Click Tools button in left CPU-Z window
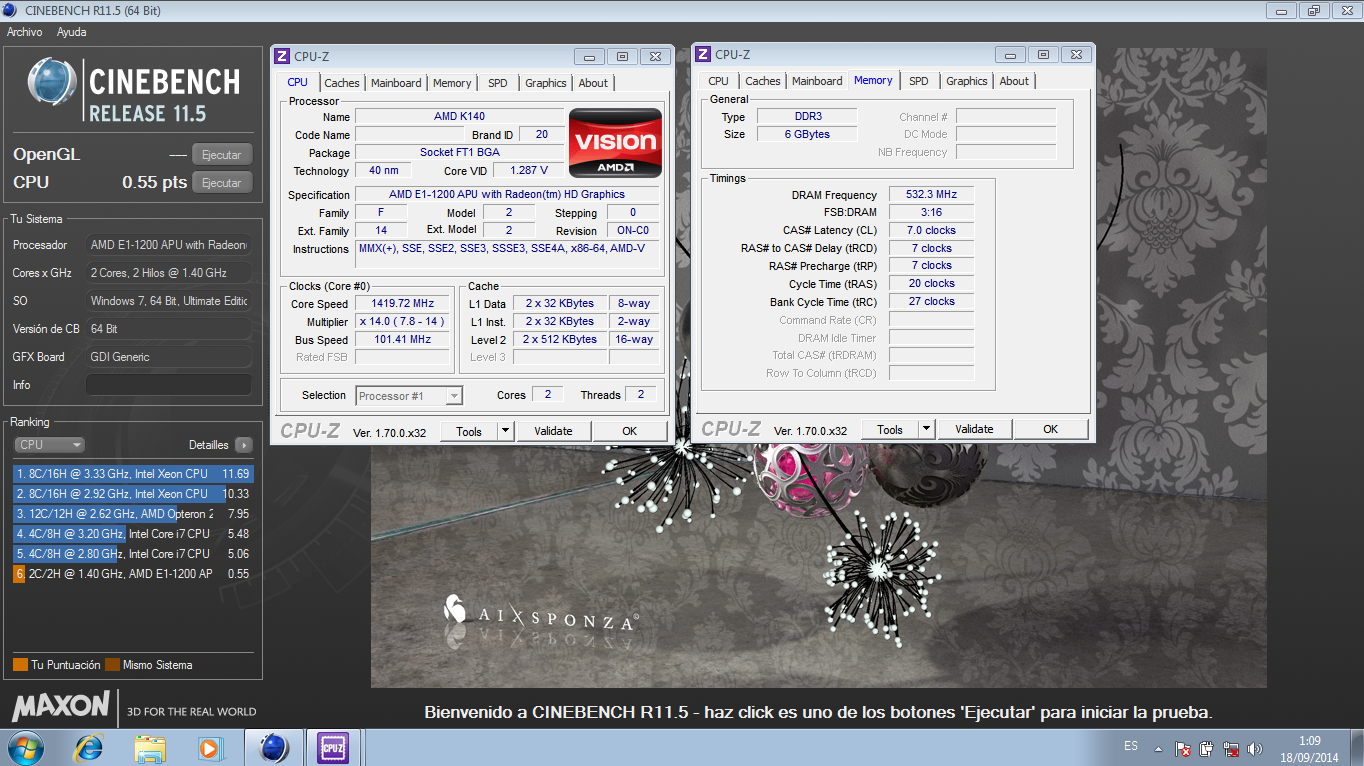The width and height of the screenshot is (1364, 766). tap(469, 432)
